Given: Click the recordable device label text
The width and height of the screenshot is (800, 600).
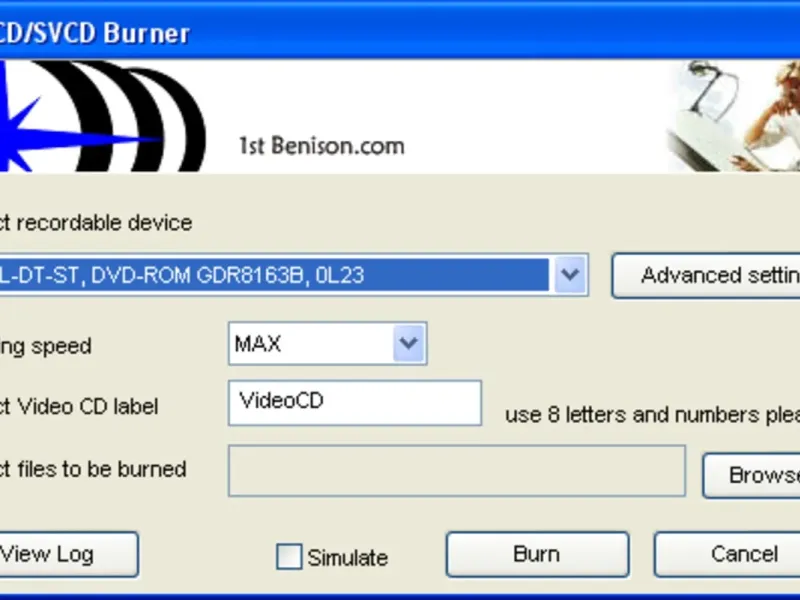Looking at the screenshot, I should click(96, 223).
